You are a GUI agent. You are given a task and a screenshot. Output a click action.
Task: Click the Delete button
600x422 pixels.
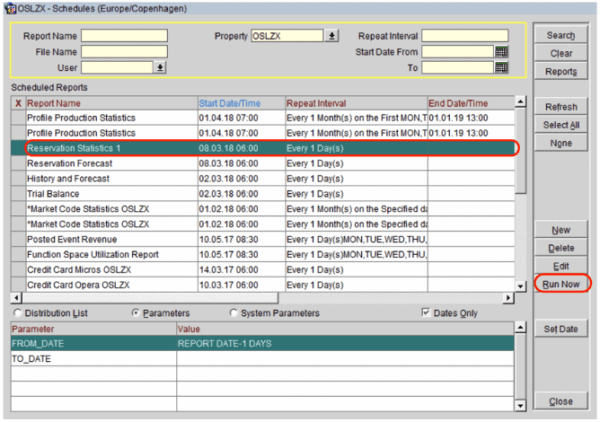pyautogui.click(x=561, y=248)
